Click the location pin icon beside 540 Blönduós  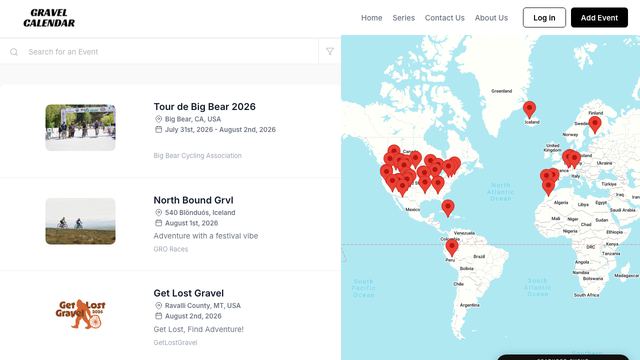(158, 212)
